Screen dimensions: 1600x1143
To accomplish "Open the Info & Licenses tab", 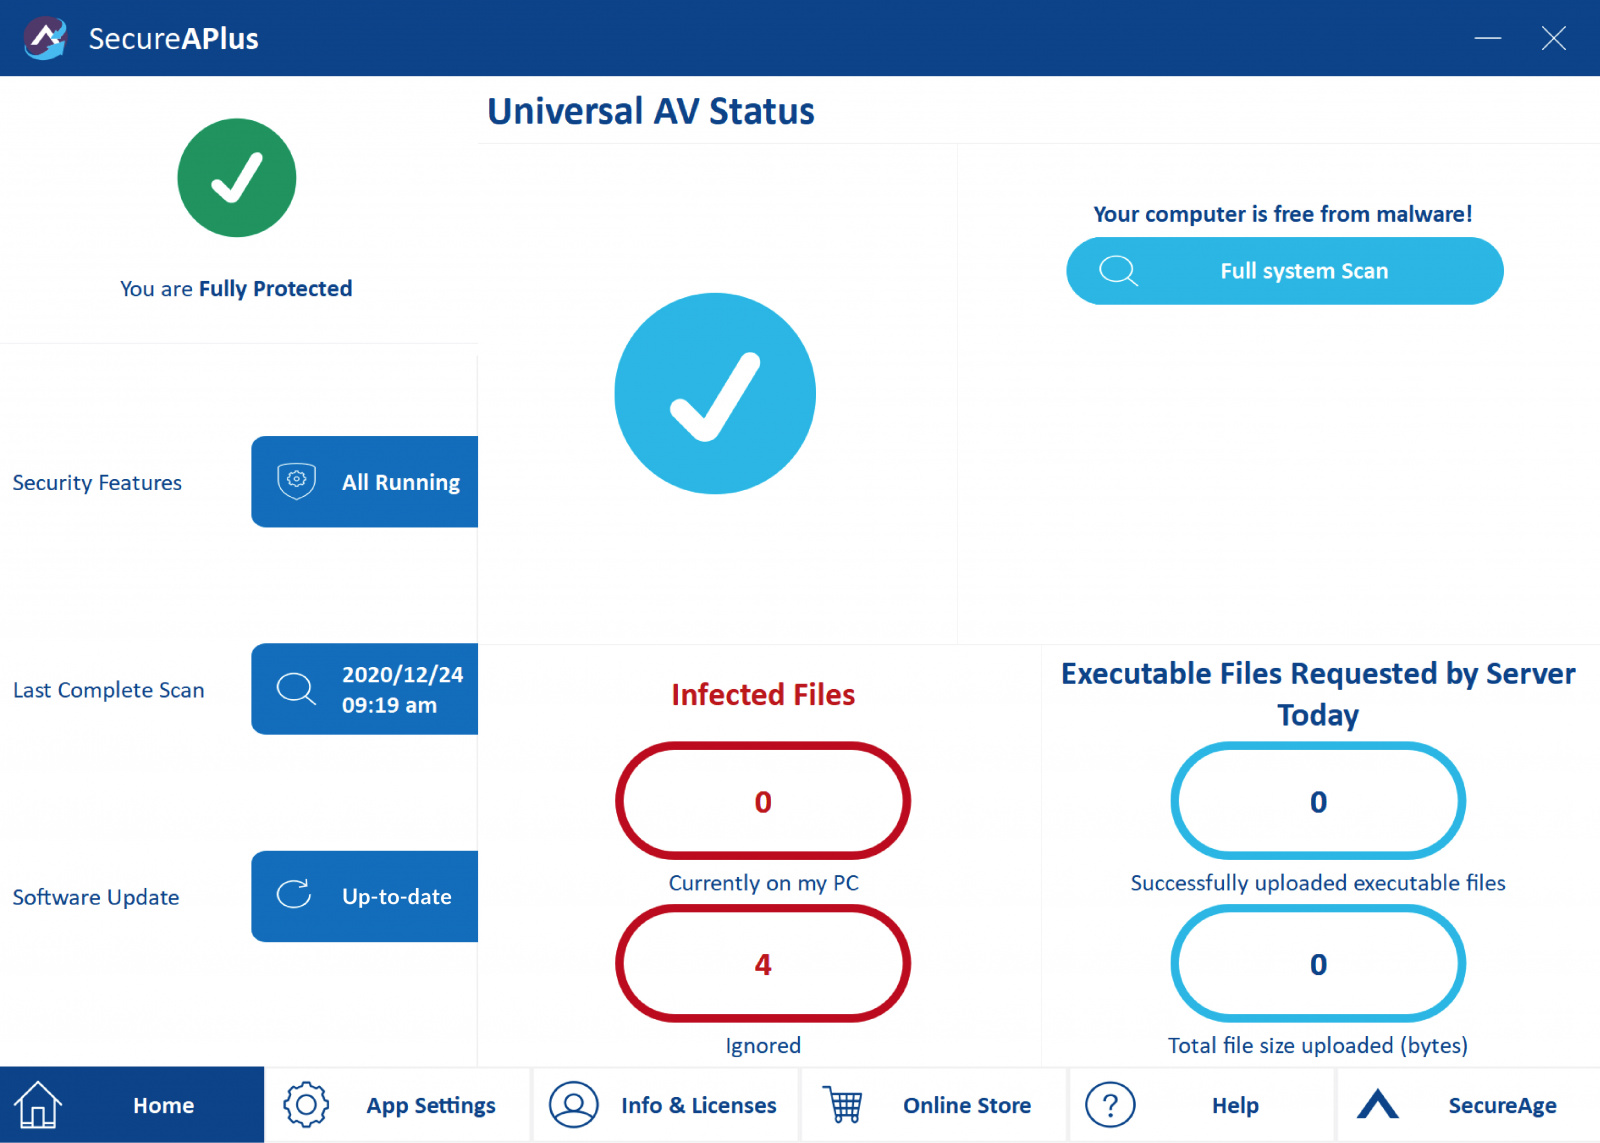I will (x=666, y=1105).
